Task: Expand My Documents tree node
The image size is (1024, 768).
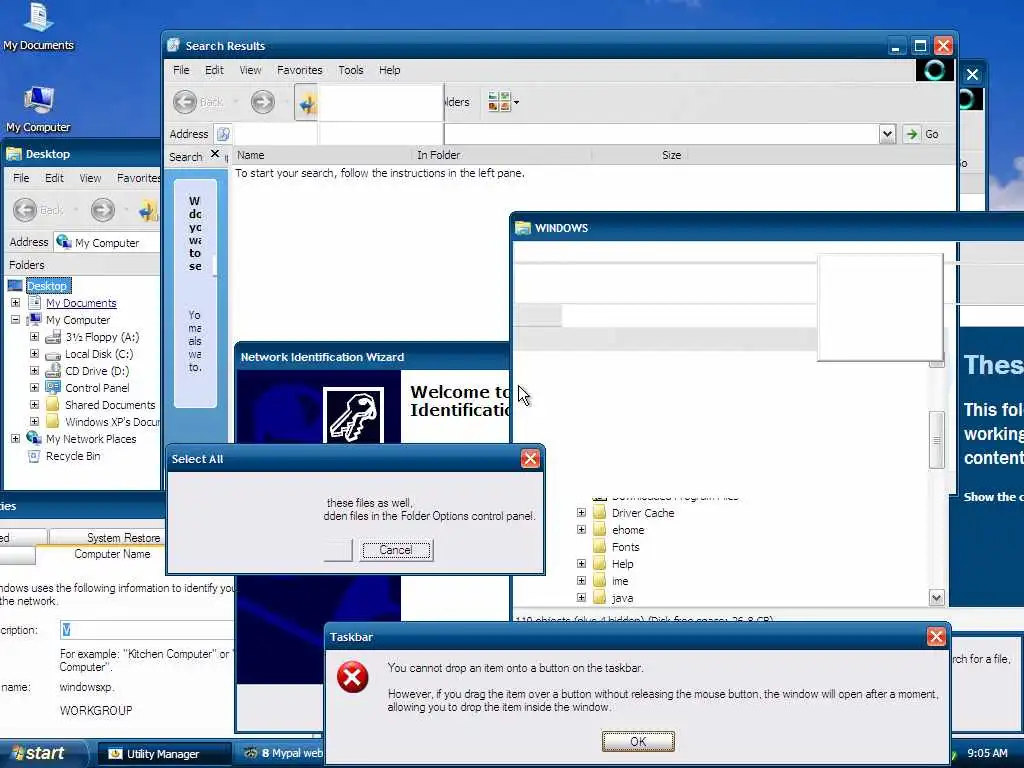Action: (x=16, y=303)
